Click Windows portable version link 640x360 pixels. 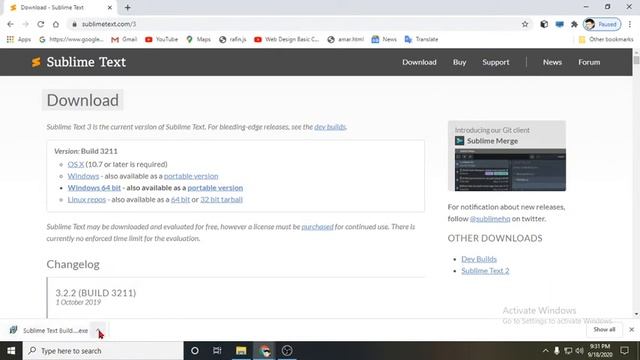[x=191, y=176]
